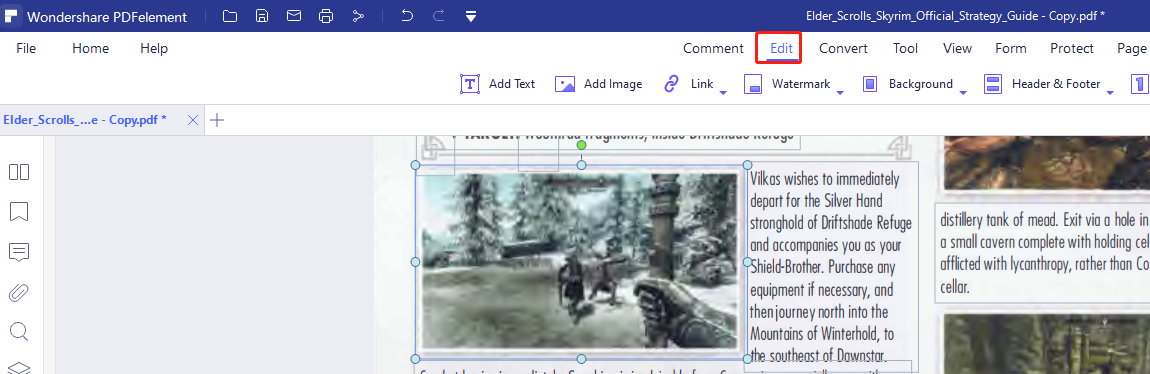Click the Open folder icon in title bar
This screenshot has height=374, width=1150.
pos(230,16)
